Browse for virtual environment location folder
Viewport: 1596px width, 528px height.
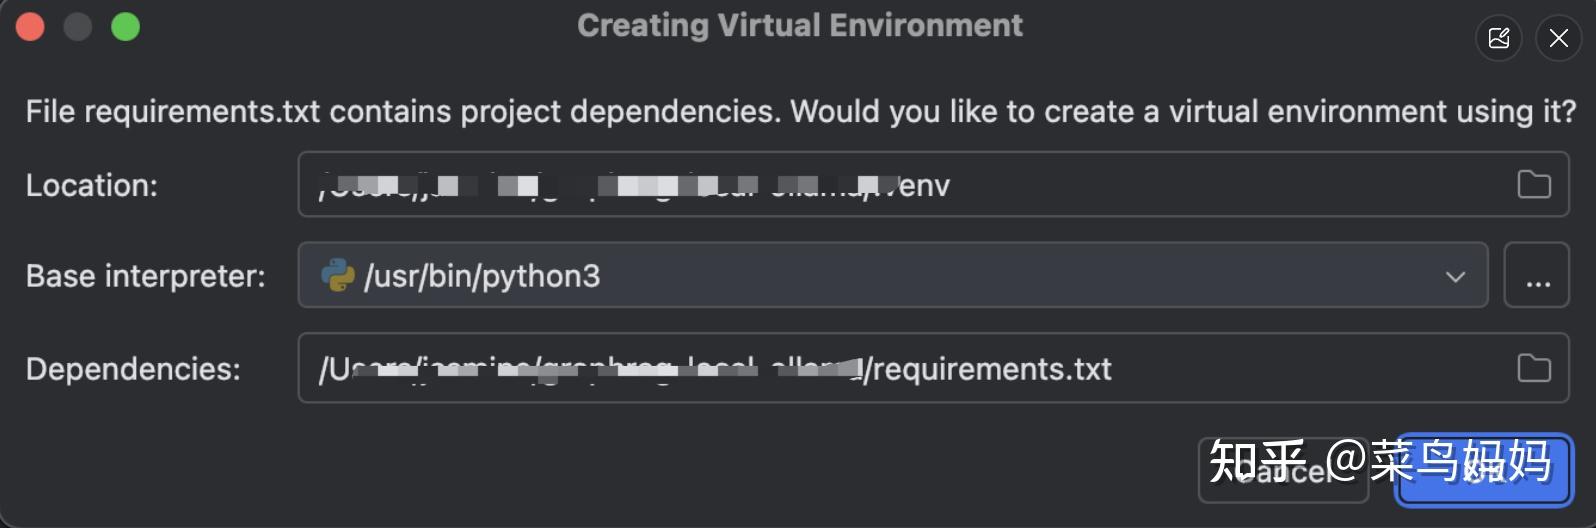[1533, 185]
